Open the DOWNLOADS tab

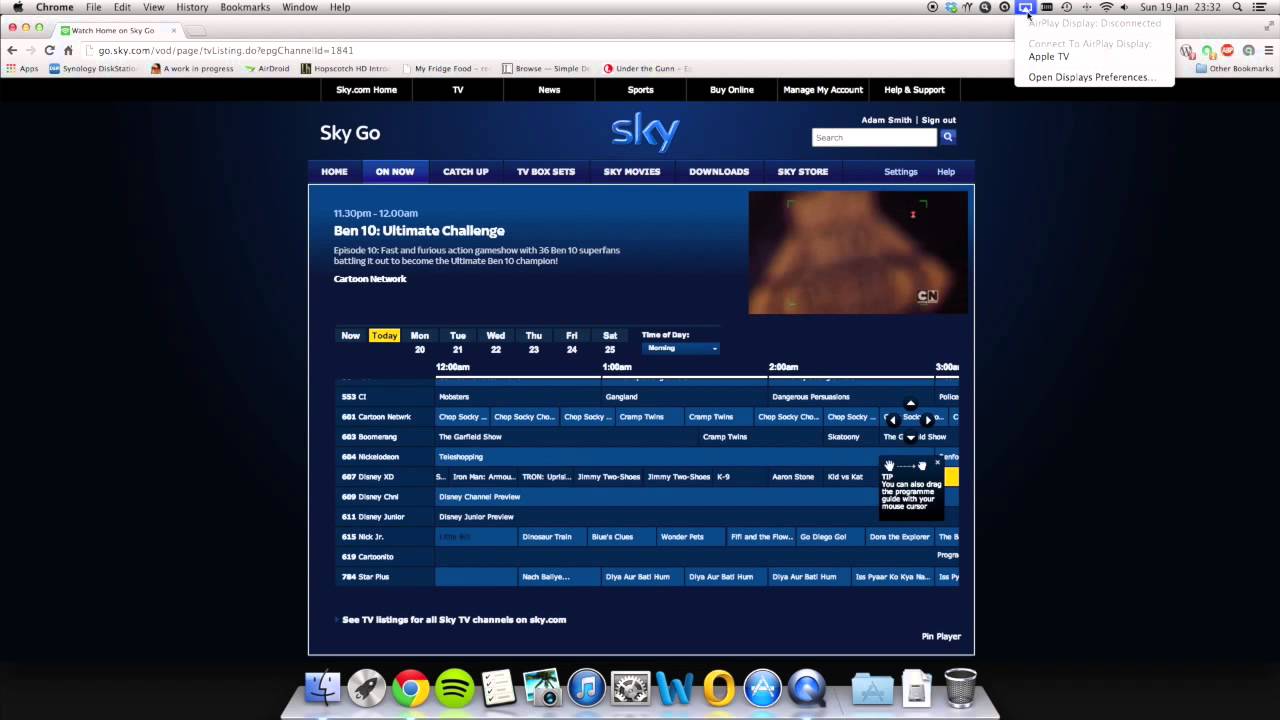(719, 172)
